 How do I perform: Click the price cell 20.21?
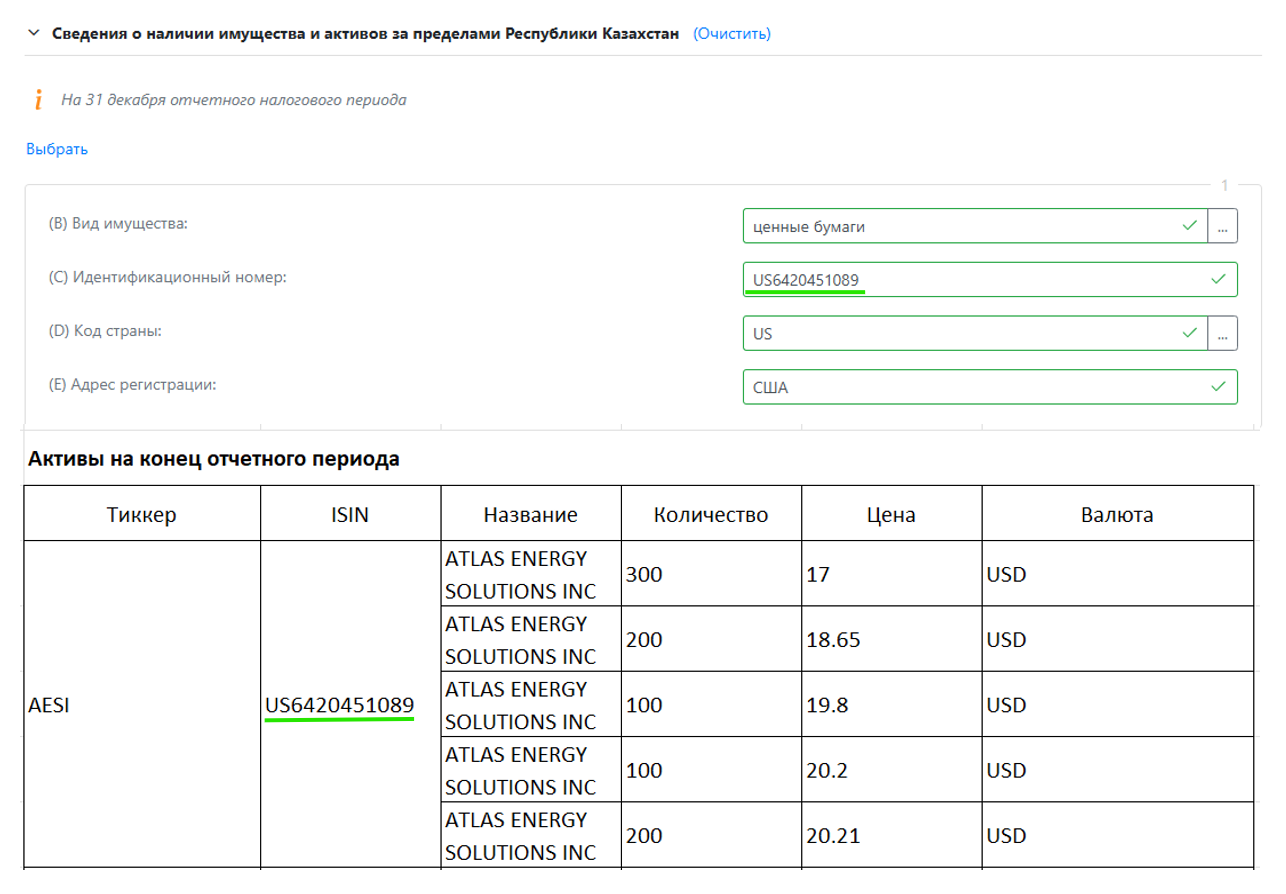click(x=891, y=834)
